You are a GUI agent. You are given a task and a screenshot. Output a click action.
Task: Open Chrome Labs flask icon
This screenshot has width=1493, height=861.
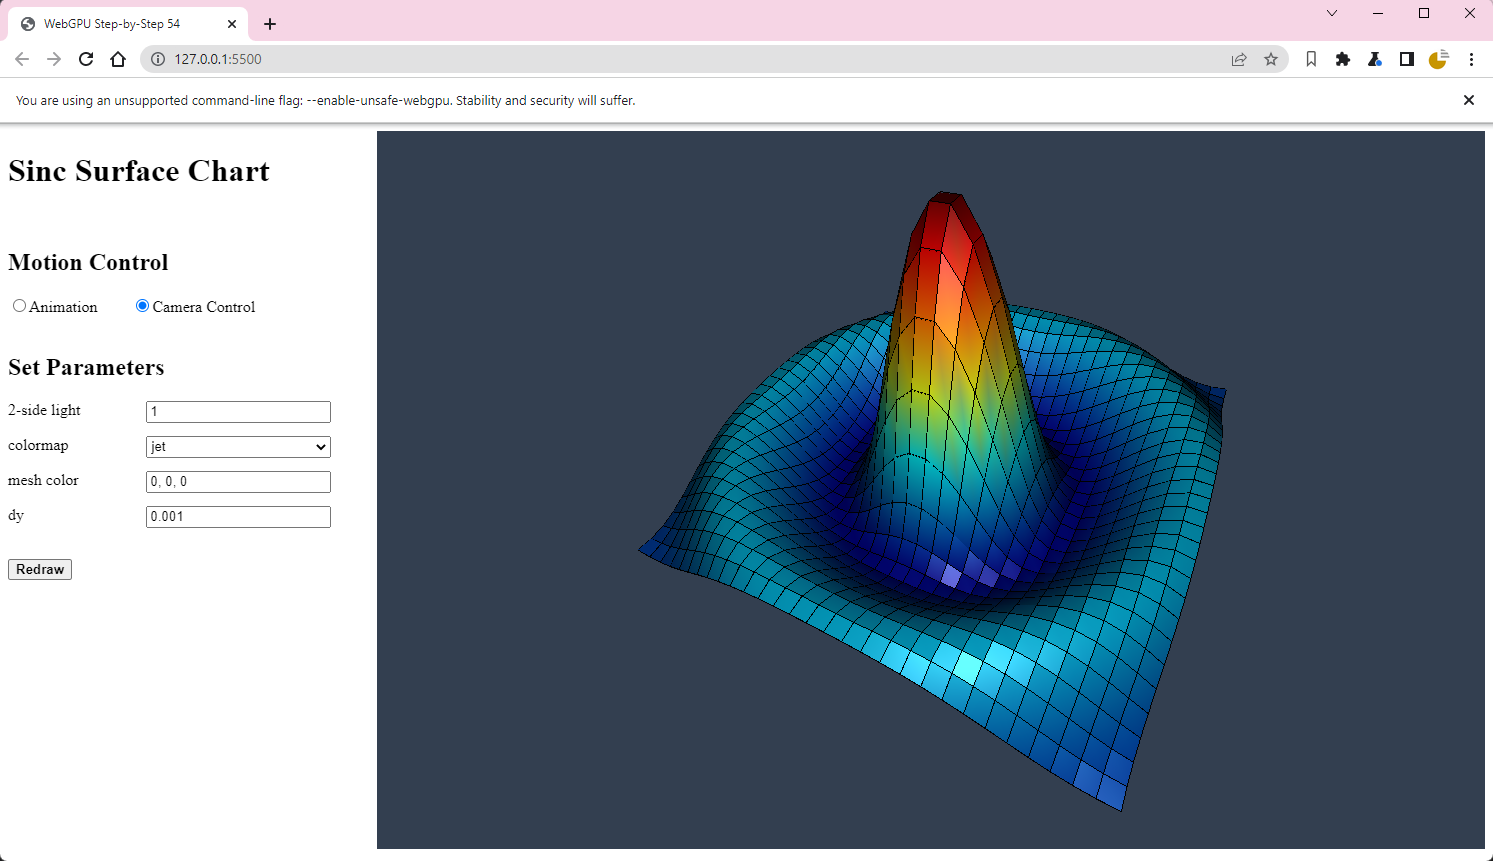[x=1375, y=59]
